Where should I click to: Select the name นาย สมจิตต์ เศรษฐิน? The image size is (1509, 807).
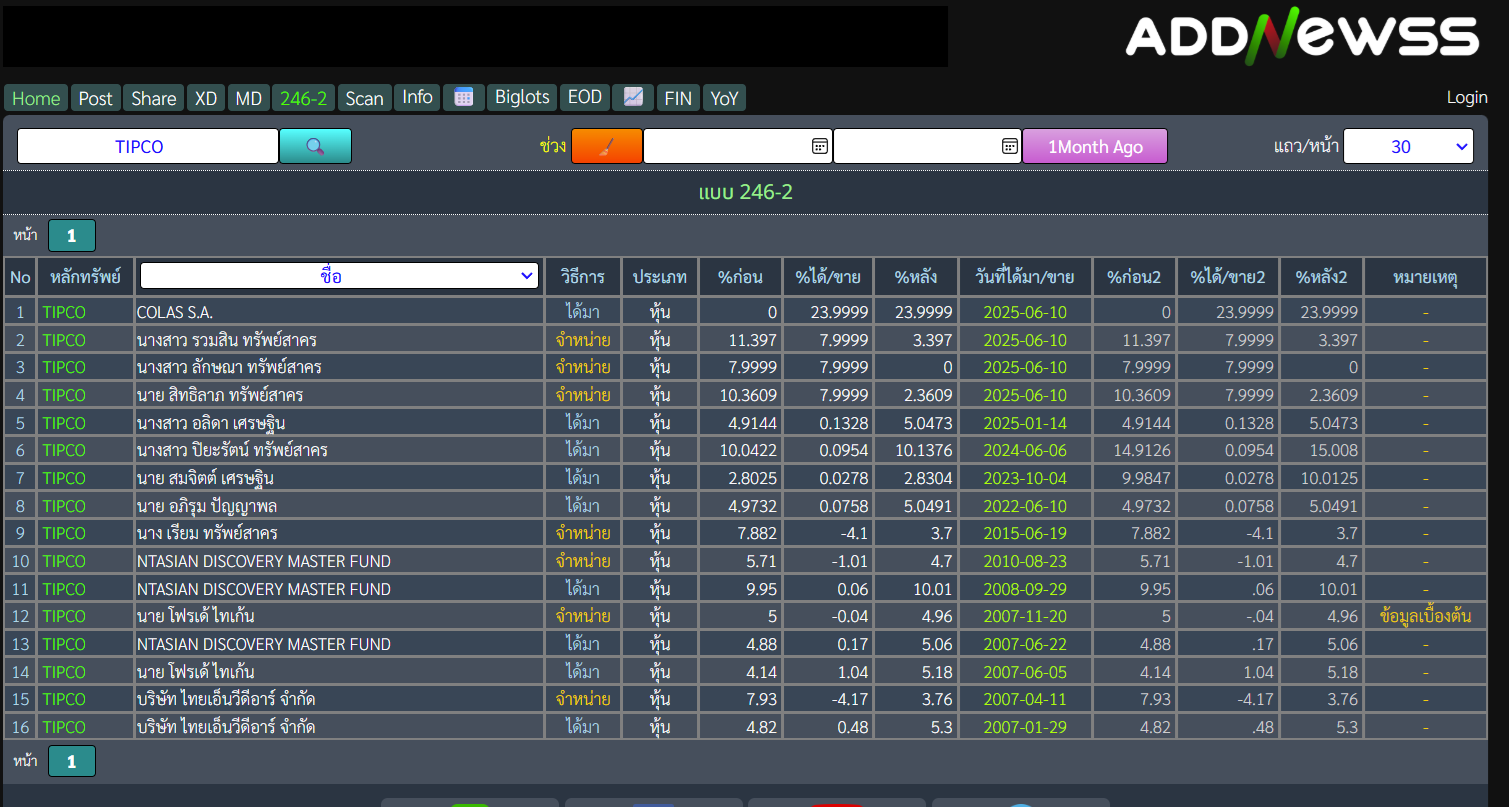(x=205, y=478)
